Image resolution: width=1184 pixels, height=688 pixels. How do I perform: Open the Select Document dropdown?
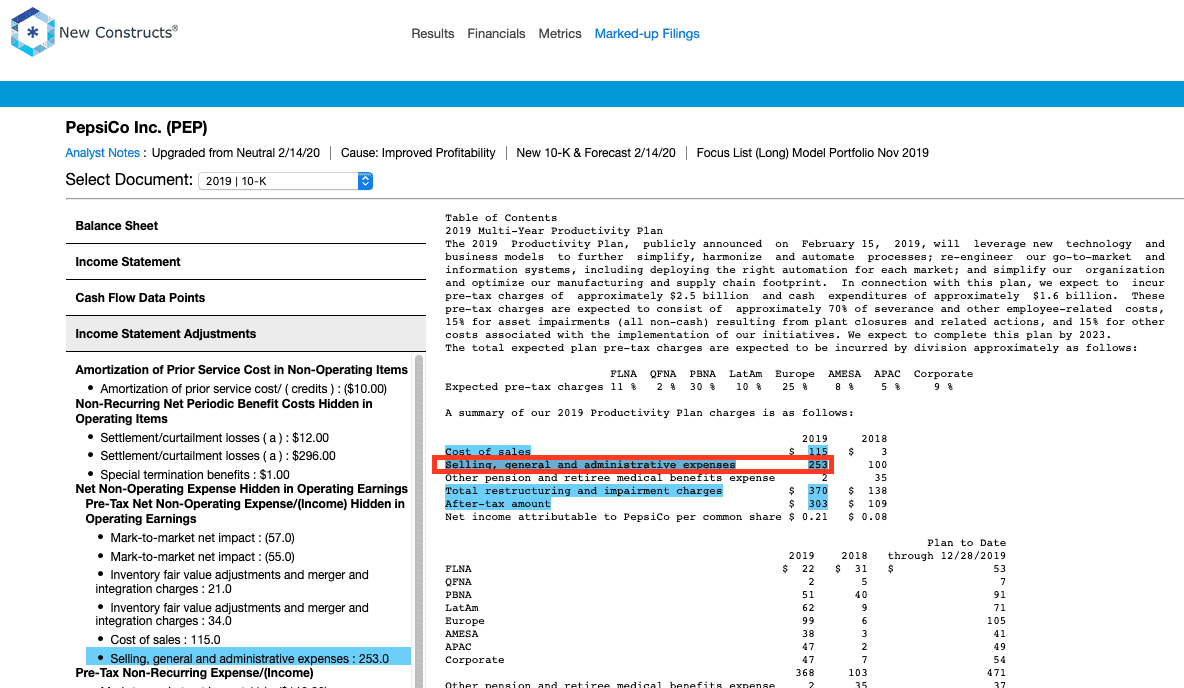[x=285, y=181]
